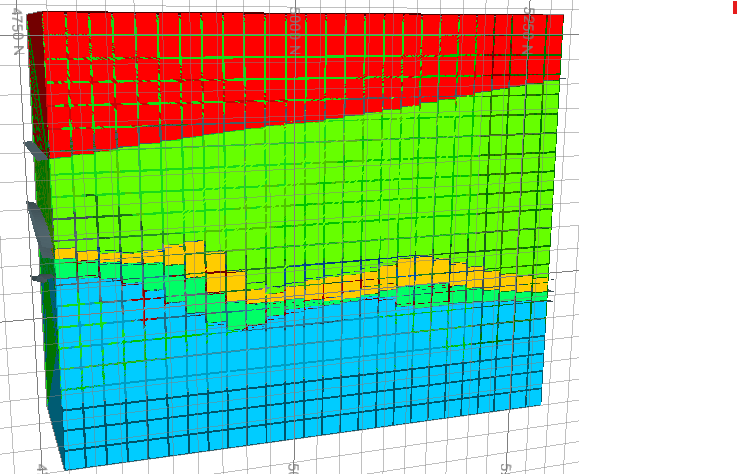Select the lower gray wedge on model's left edge
Image resolution: width=738 pixels, height=474 pixels.
pyautogui.click(x=38, y=225)
